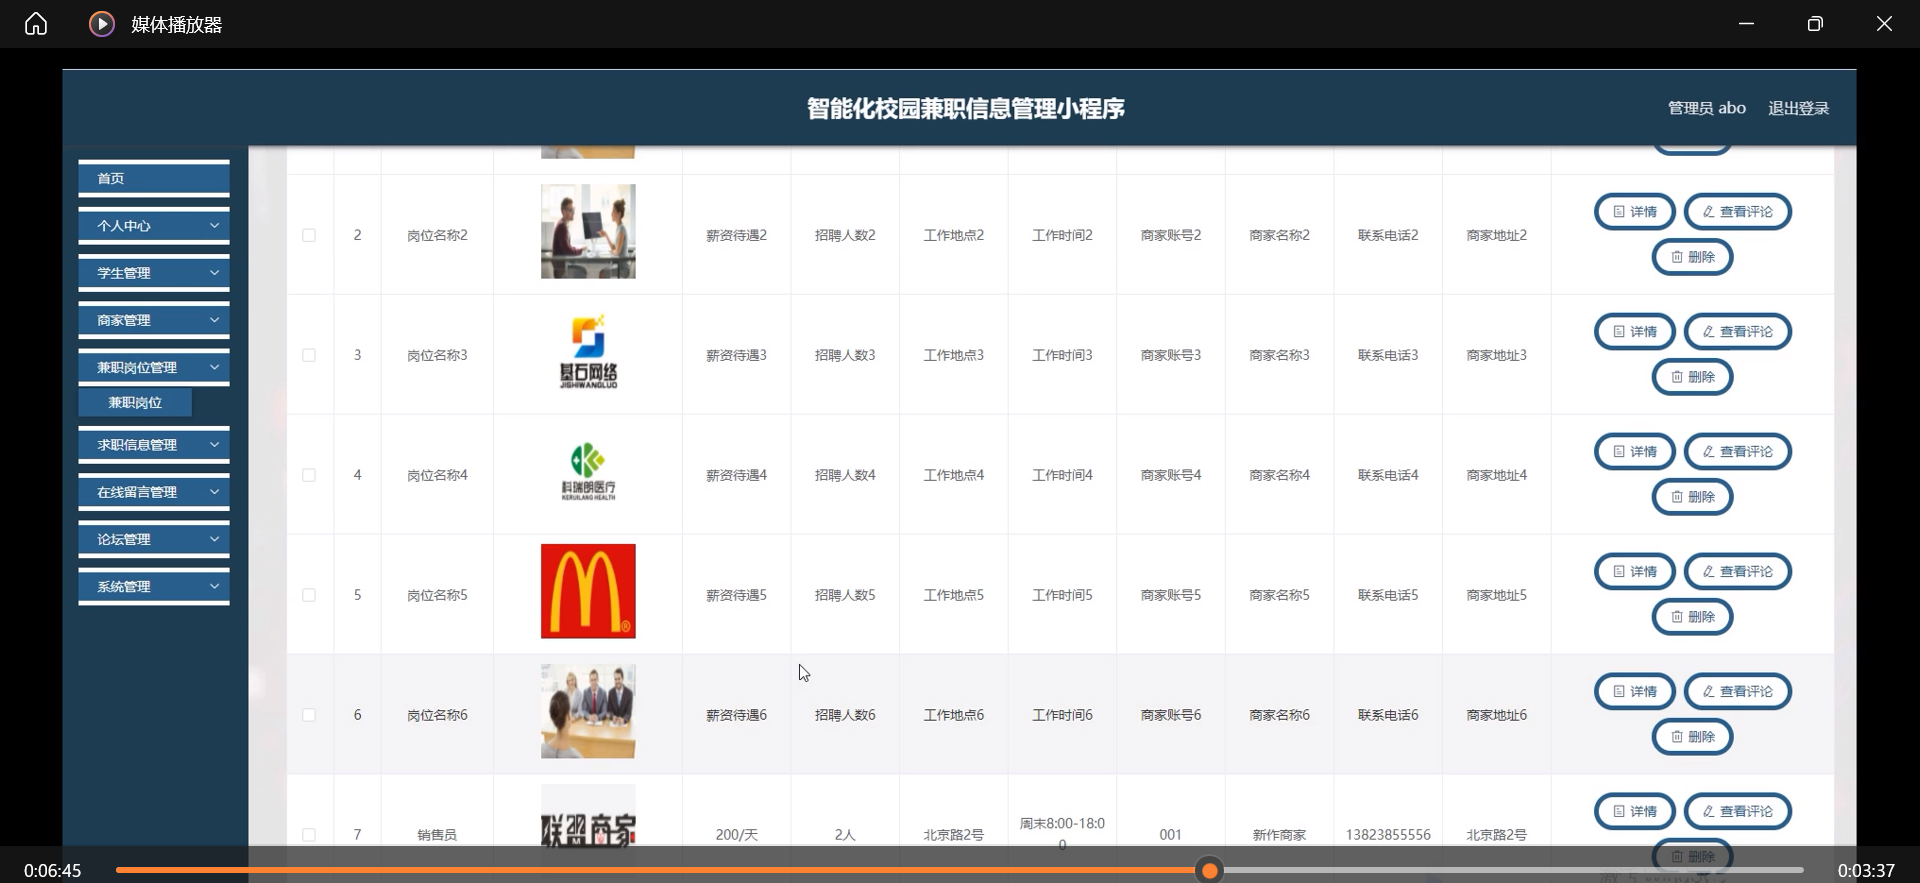
Task: Click the media player play logo icon
Action: (x=101, y=24)
